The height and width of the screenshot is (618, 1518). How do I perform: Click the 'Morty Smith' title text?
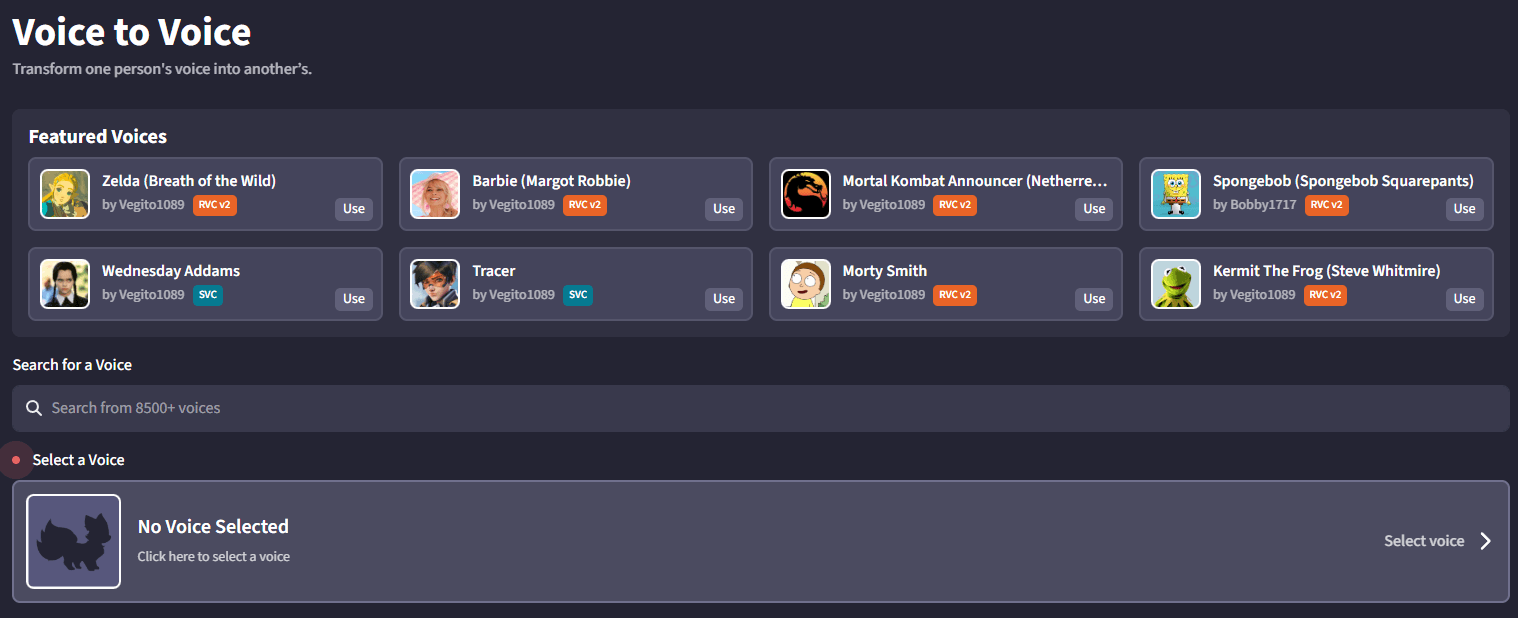[x=885, y=271]
